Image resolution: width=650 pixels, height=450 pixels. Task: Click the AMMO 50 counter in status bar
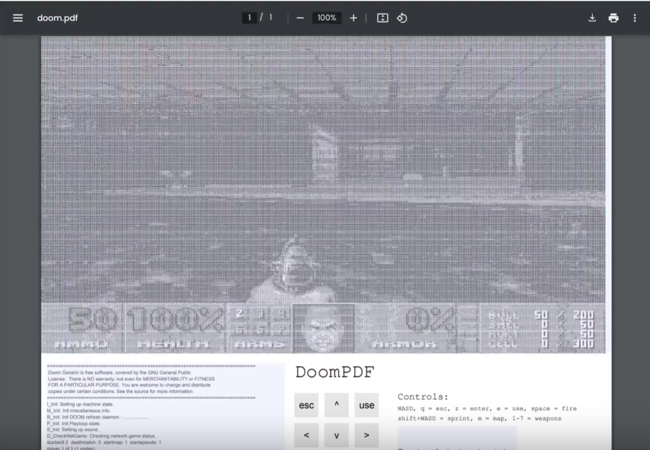point(83,328)
